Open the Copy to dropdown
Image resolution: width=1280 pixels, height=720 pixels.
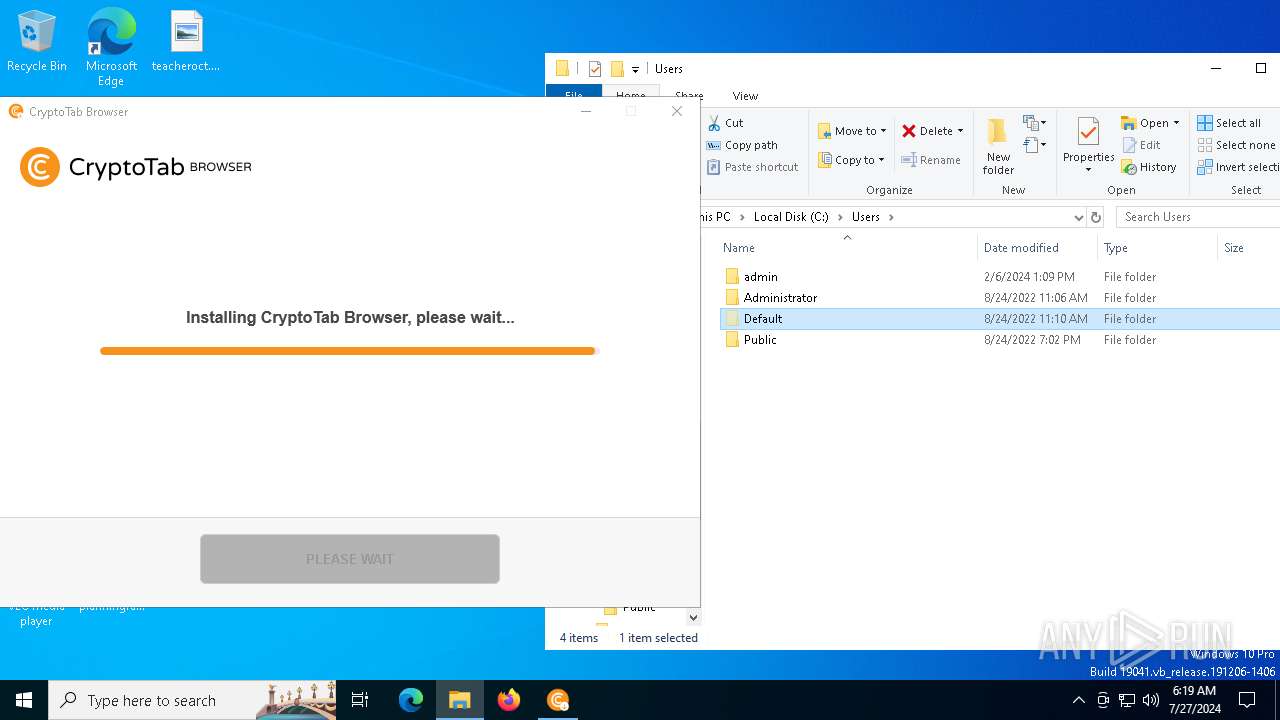point(851,160)
